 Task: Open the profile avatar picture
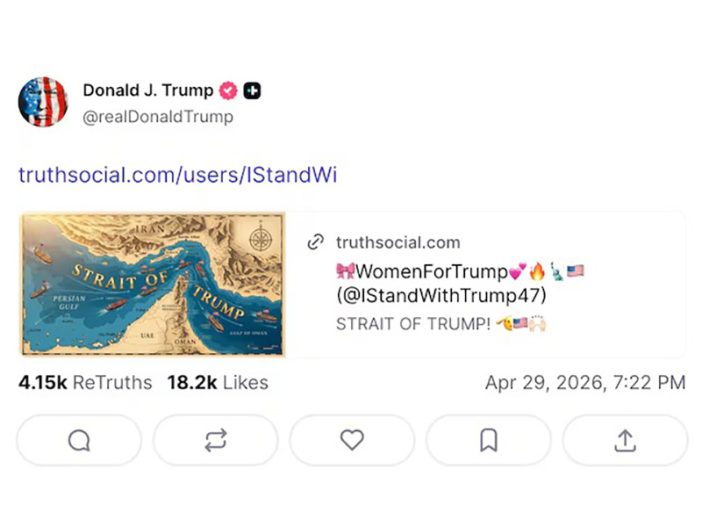43,102
